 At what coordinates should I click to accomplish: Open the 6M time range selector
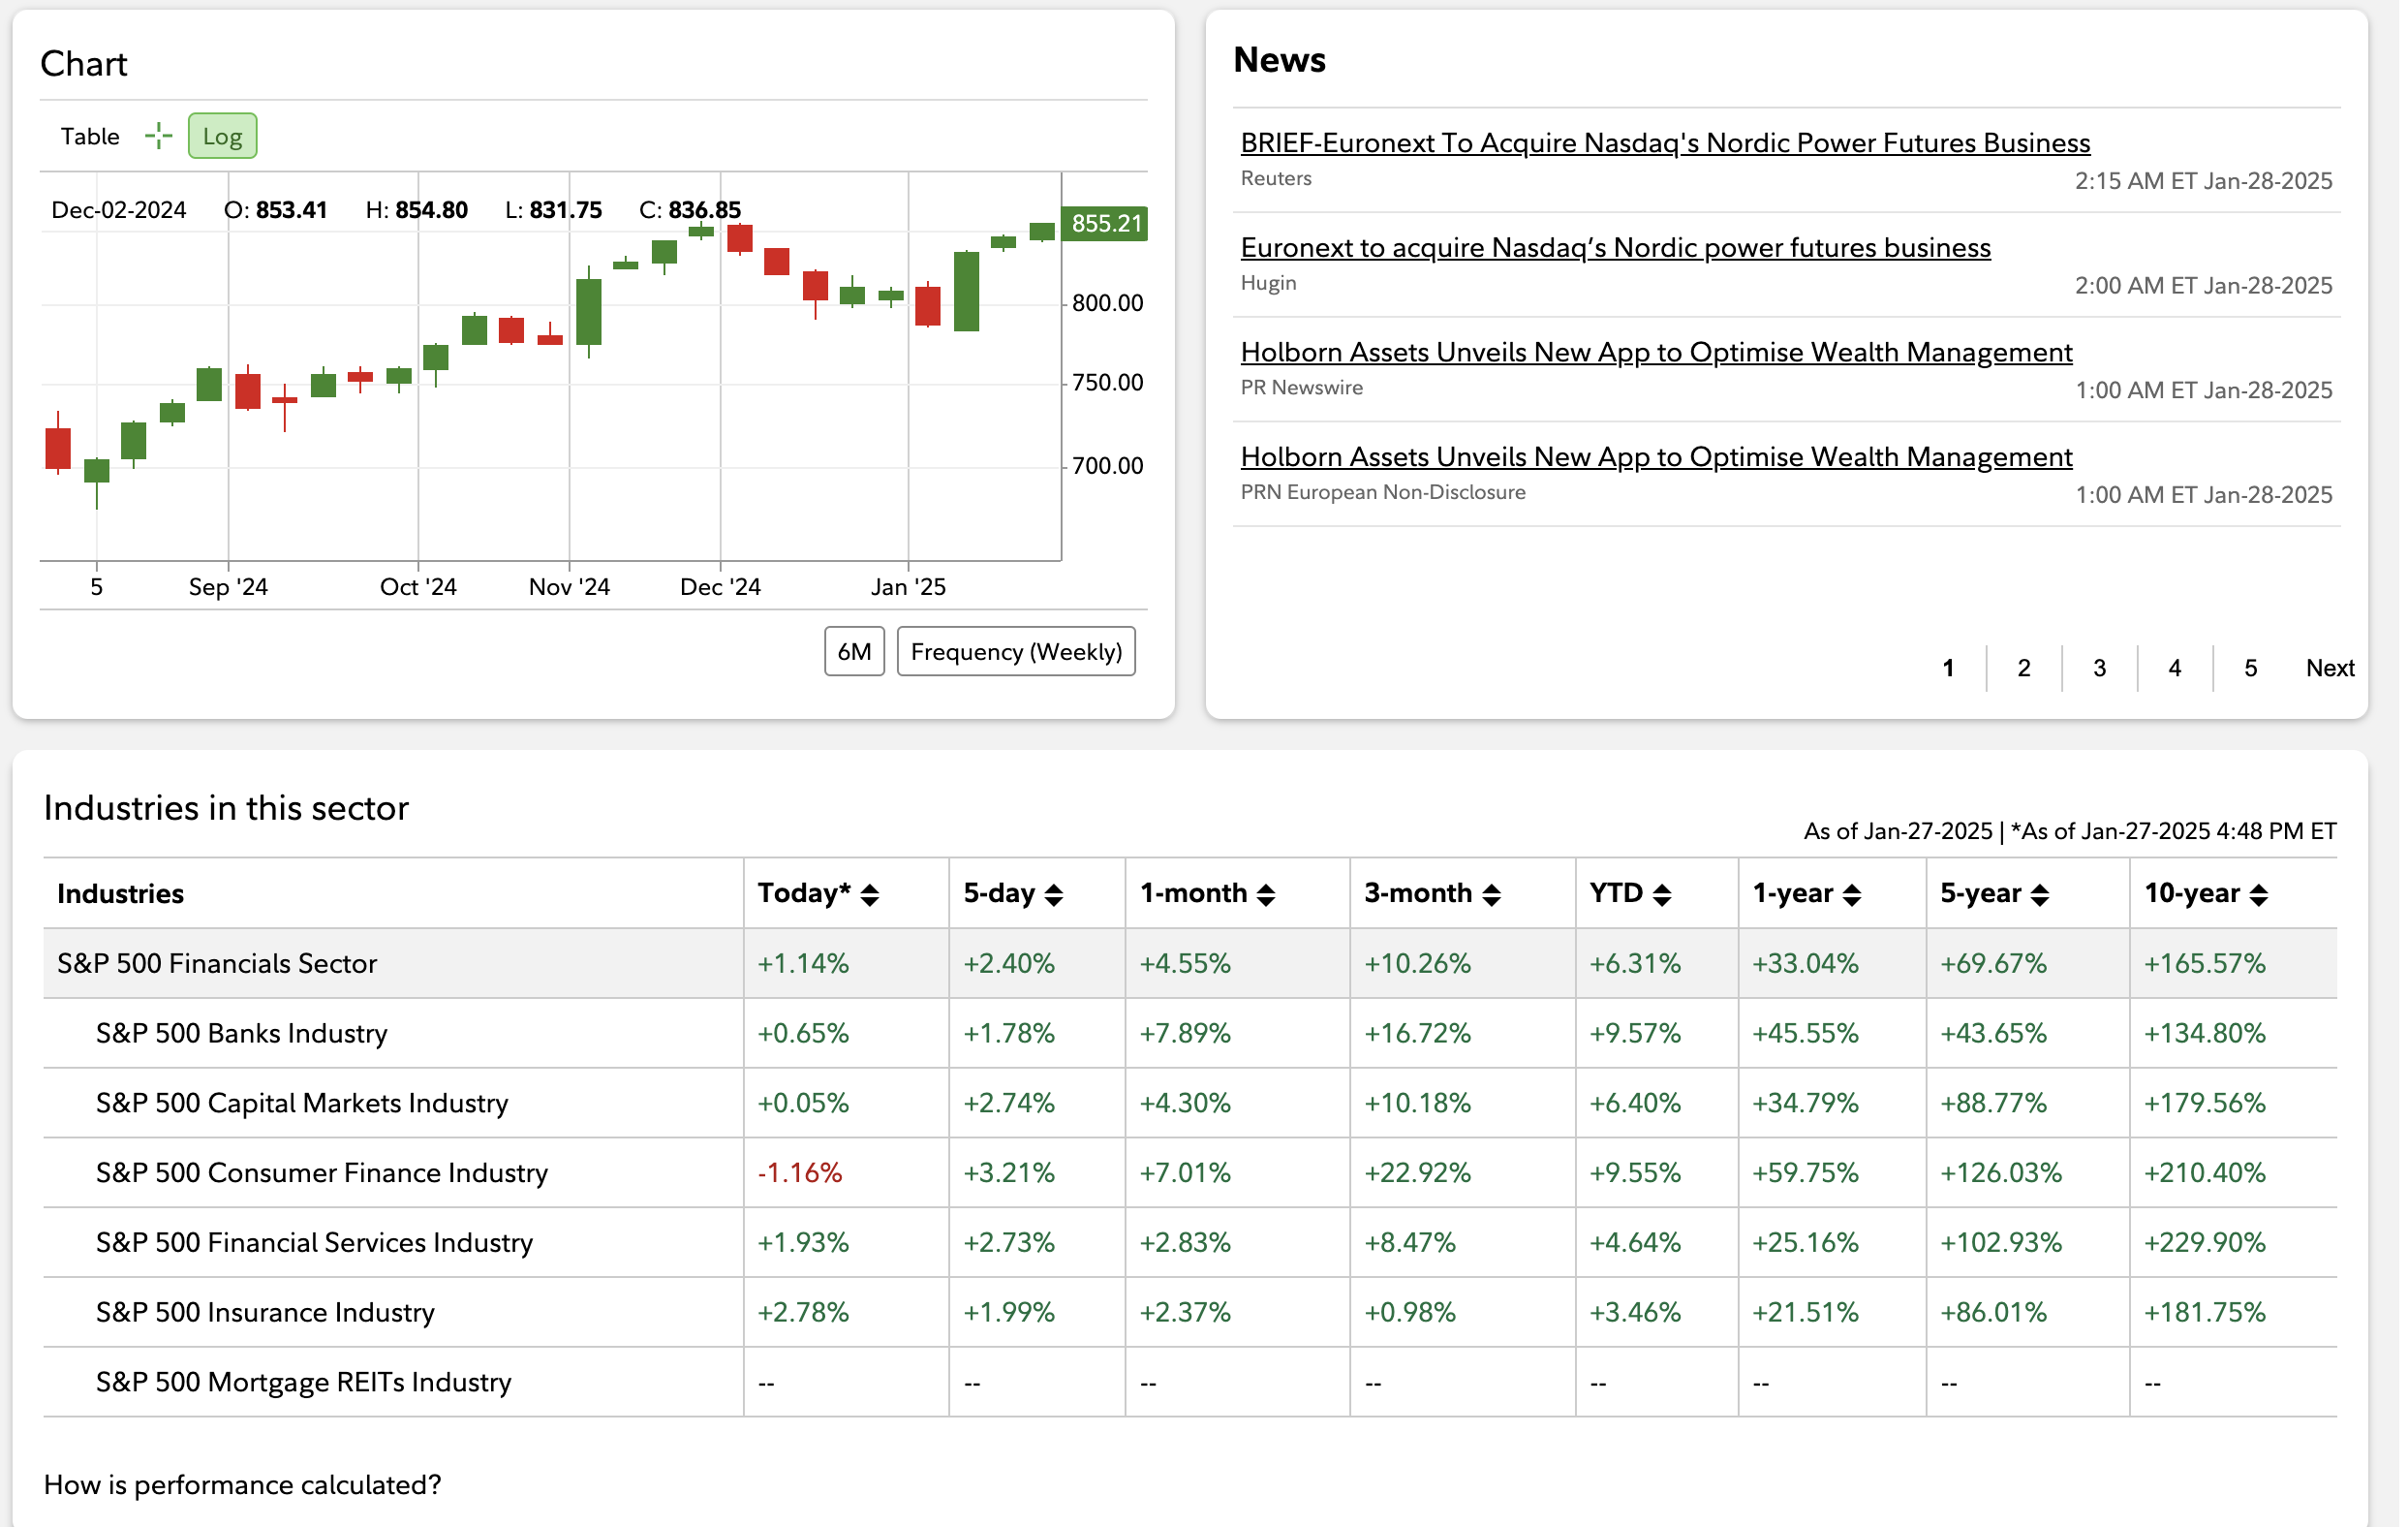pyautogui.click(x=855, y=652)
